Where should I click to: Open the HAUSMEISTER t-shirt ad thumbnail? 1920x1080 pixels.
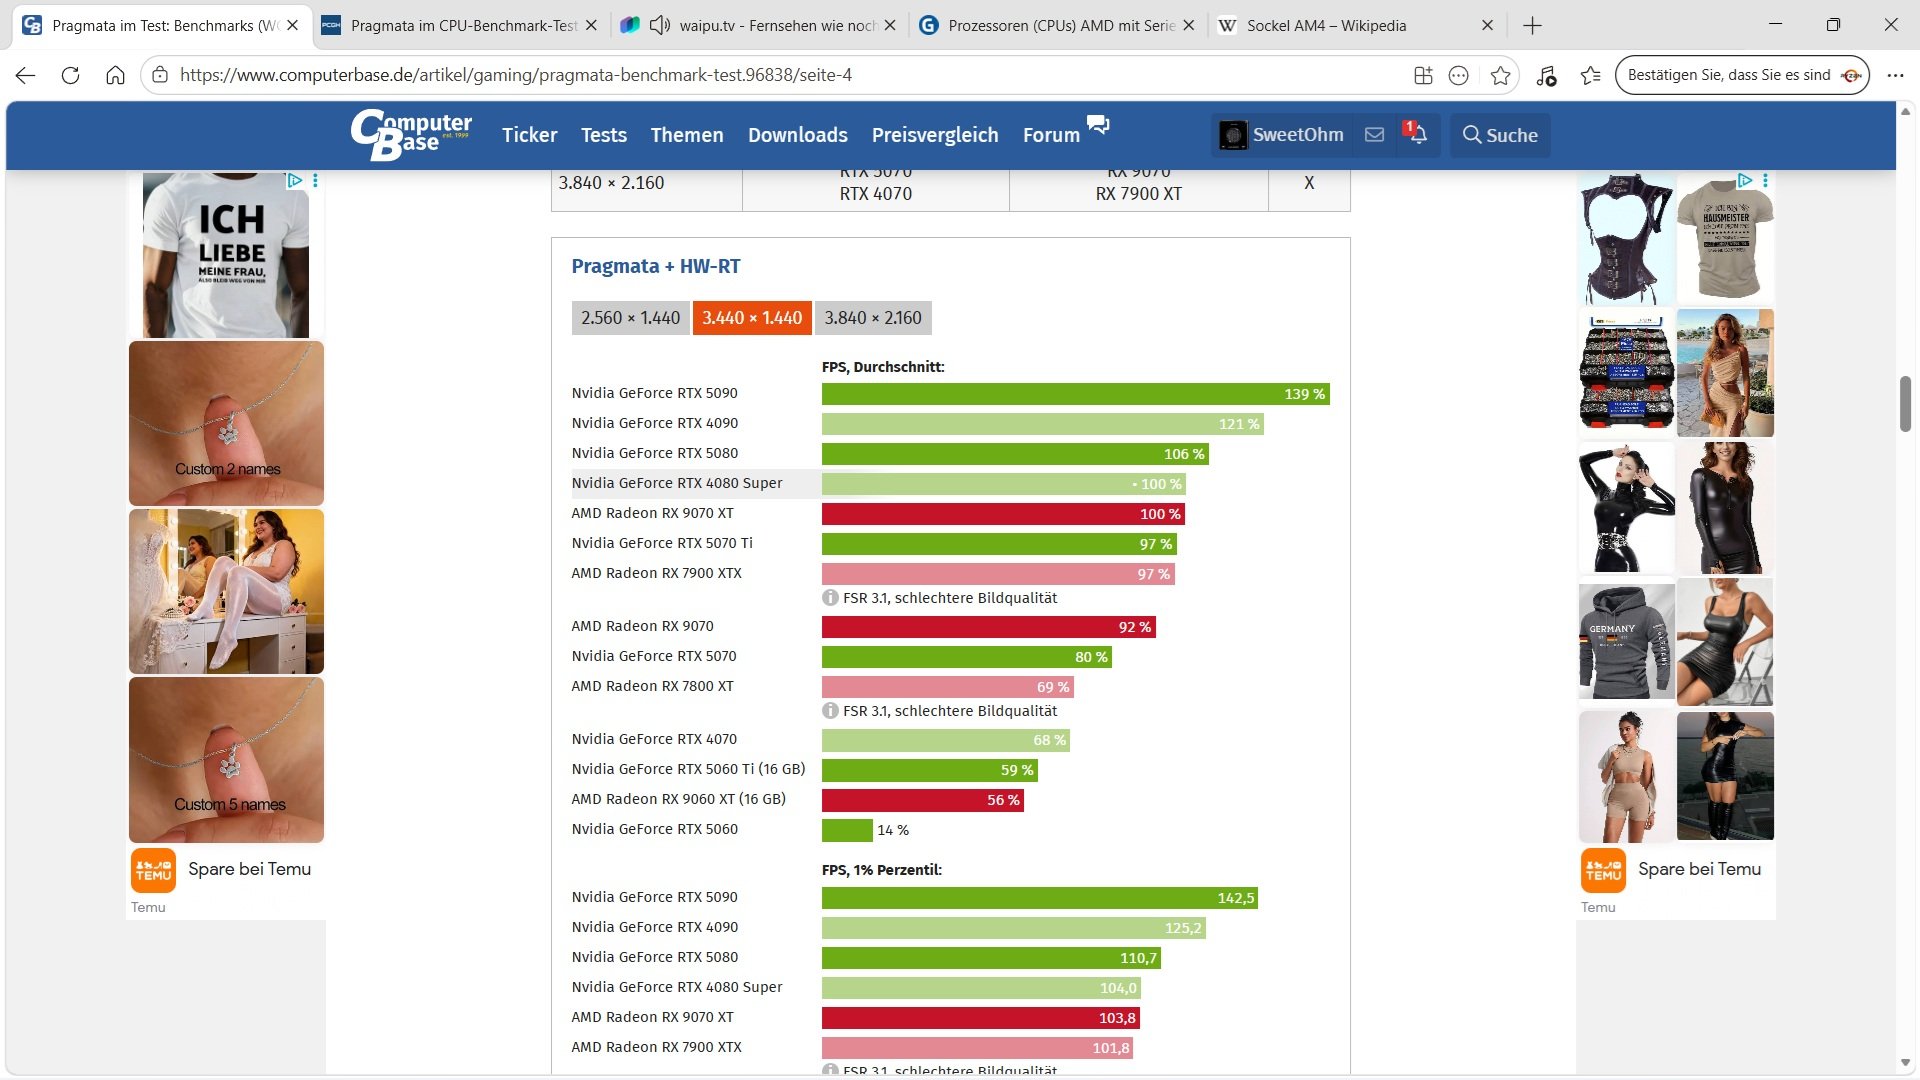pyautogui.click(x=1725, y=240)
